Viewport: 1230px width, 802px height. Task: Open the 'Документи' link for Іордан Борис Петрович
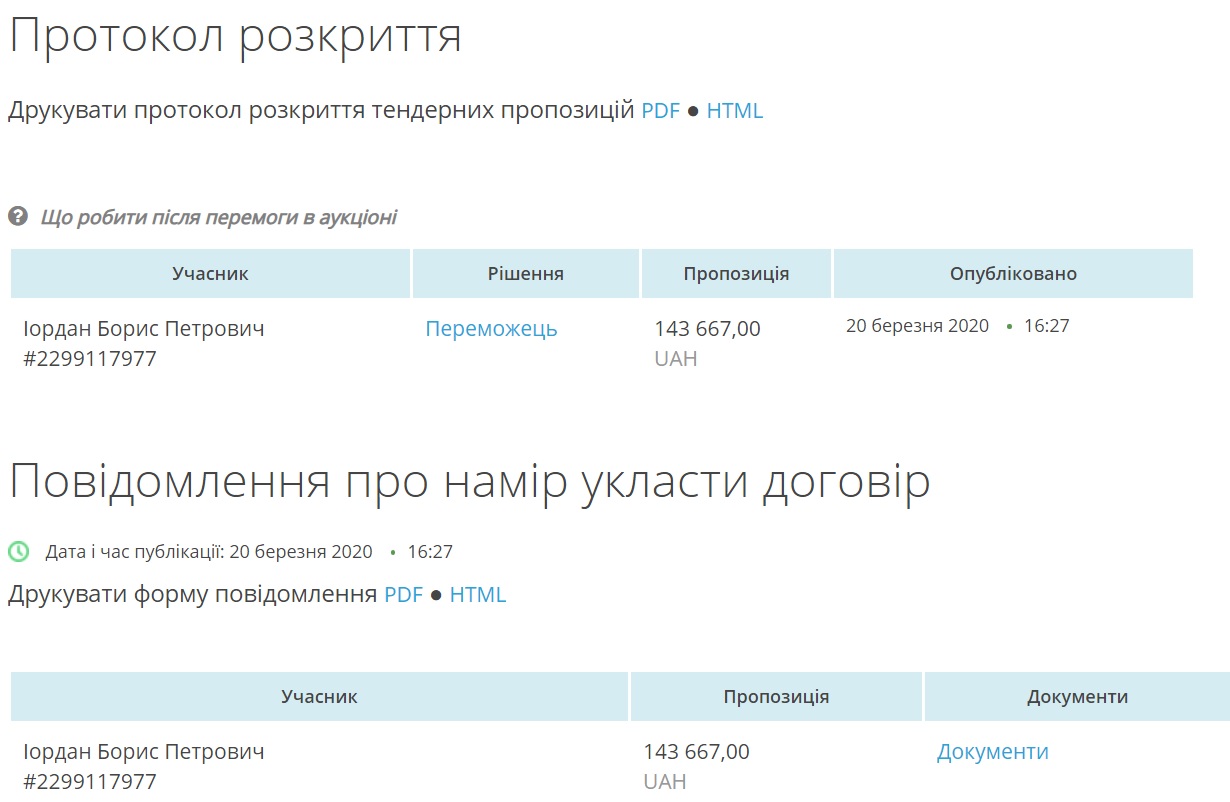click(992, 752)
